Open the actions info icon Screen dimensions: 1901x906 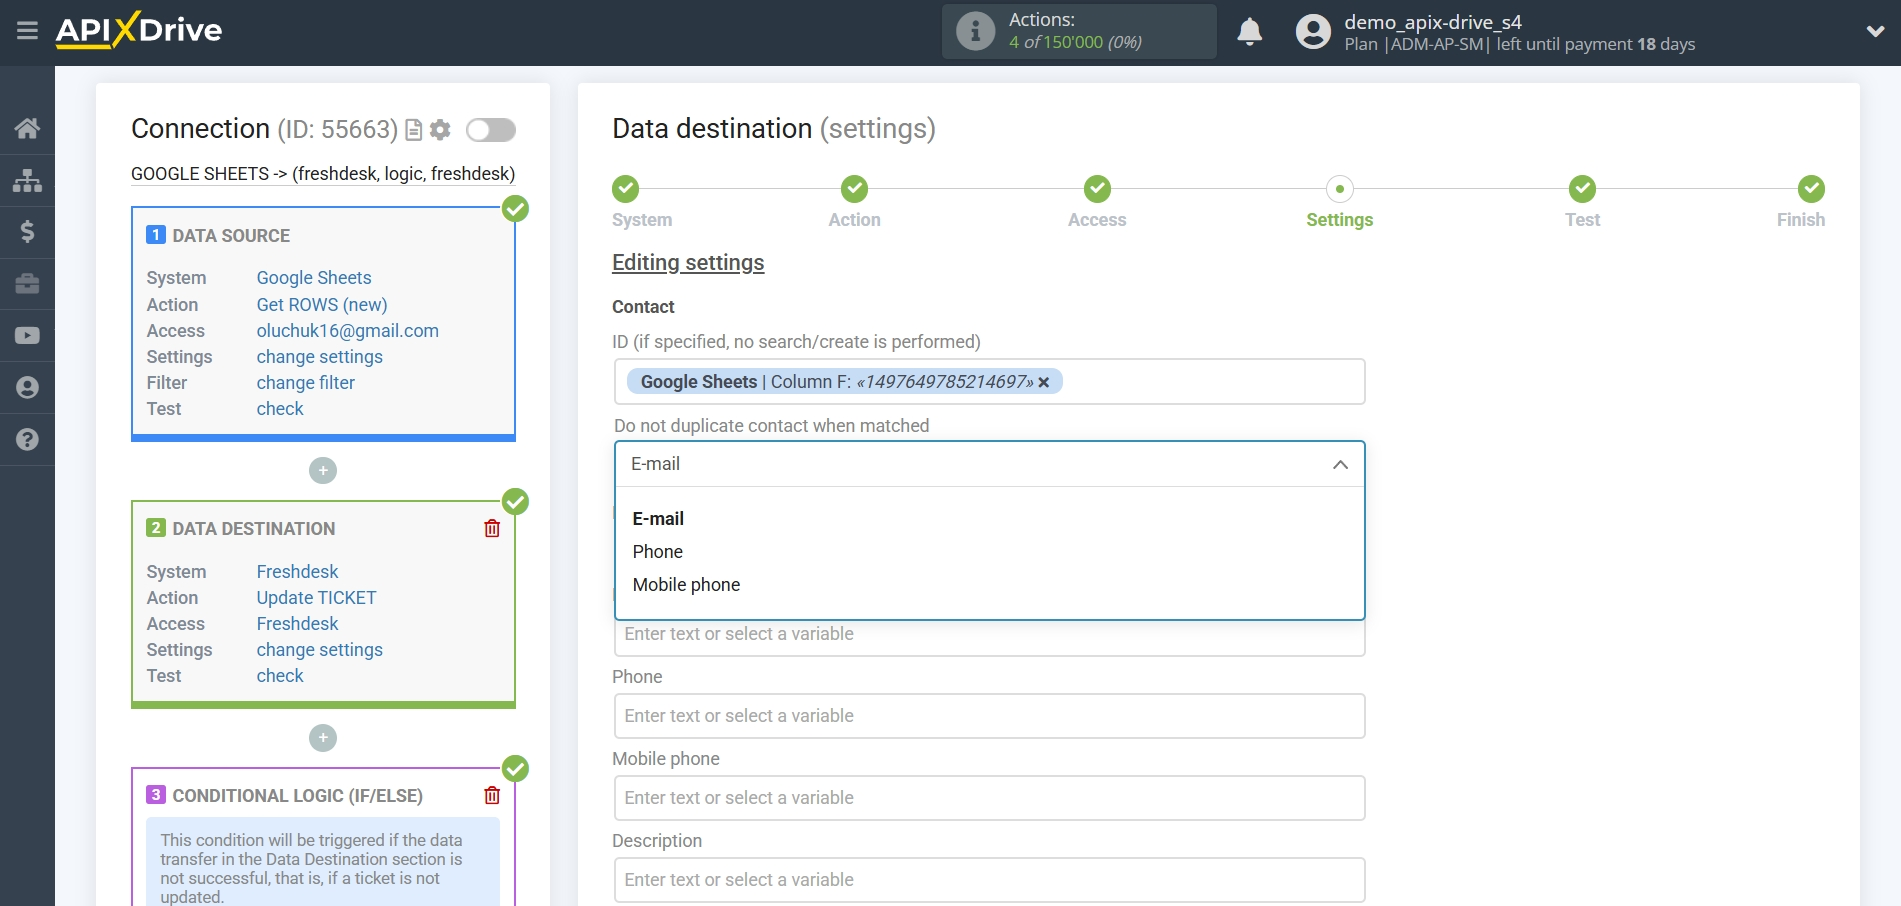pyautogui.click(x=975, y=31)
